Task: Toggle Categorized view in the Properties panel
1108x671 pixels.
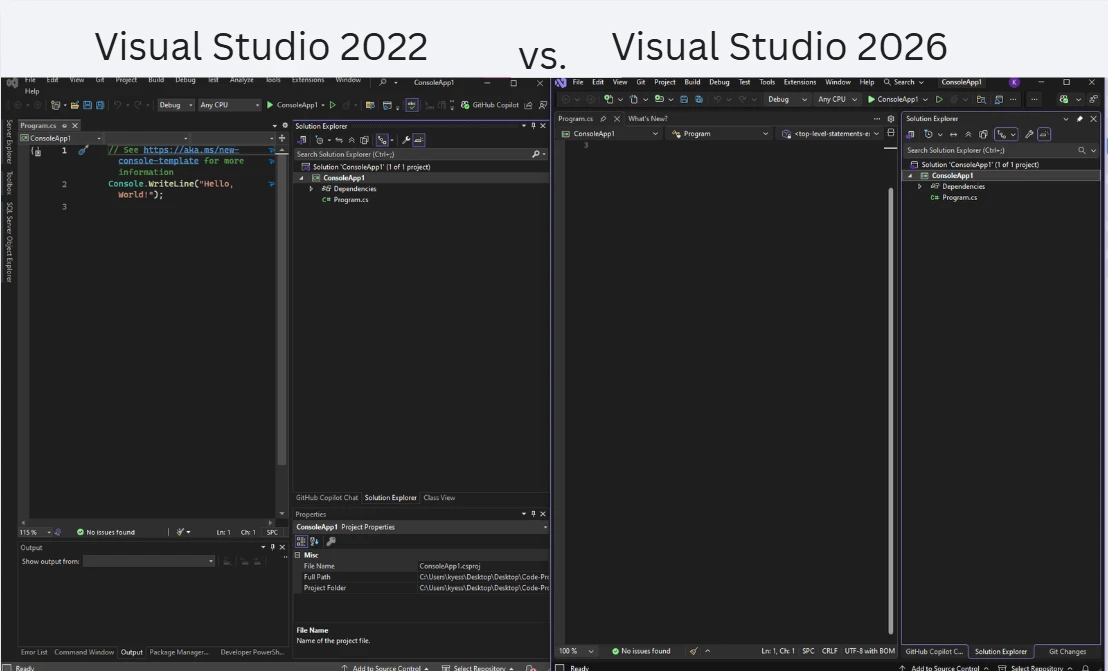Action: pyautogui.click(x=301, y=541)
